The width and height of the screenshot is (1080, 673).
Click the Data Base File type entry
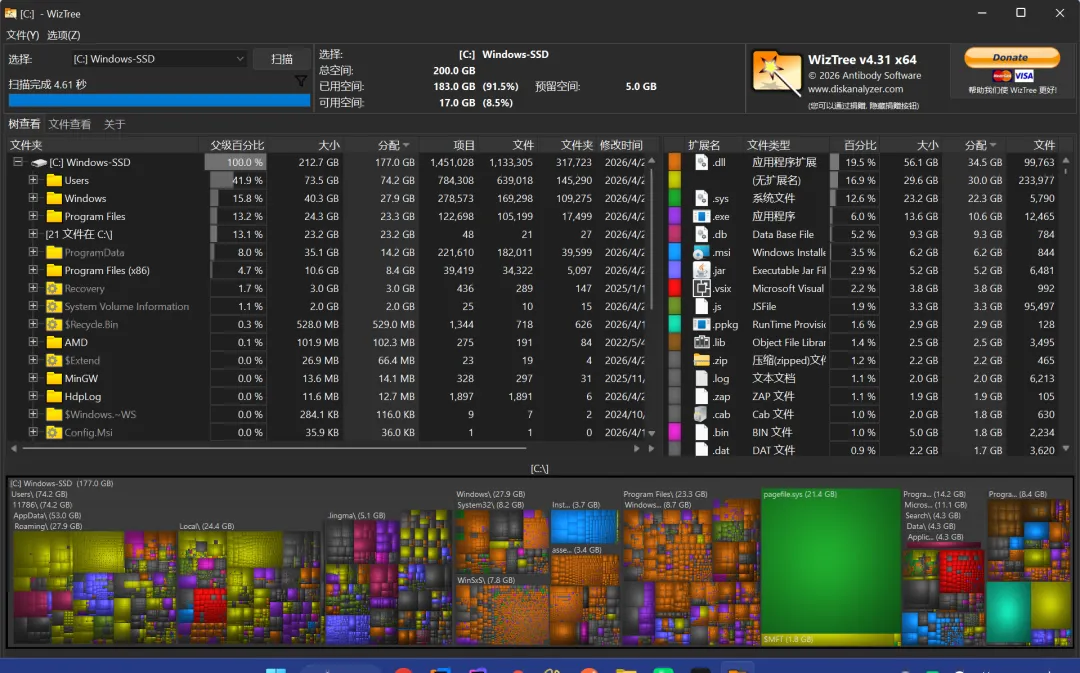click(x=783, y=235)
